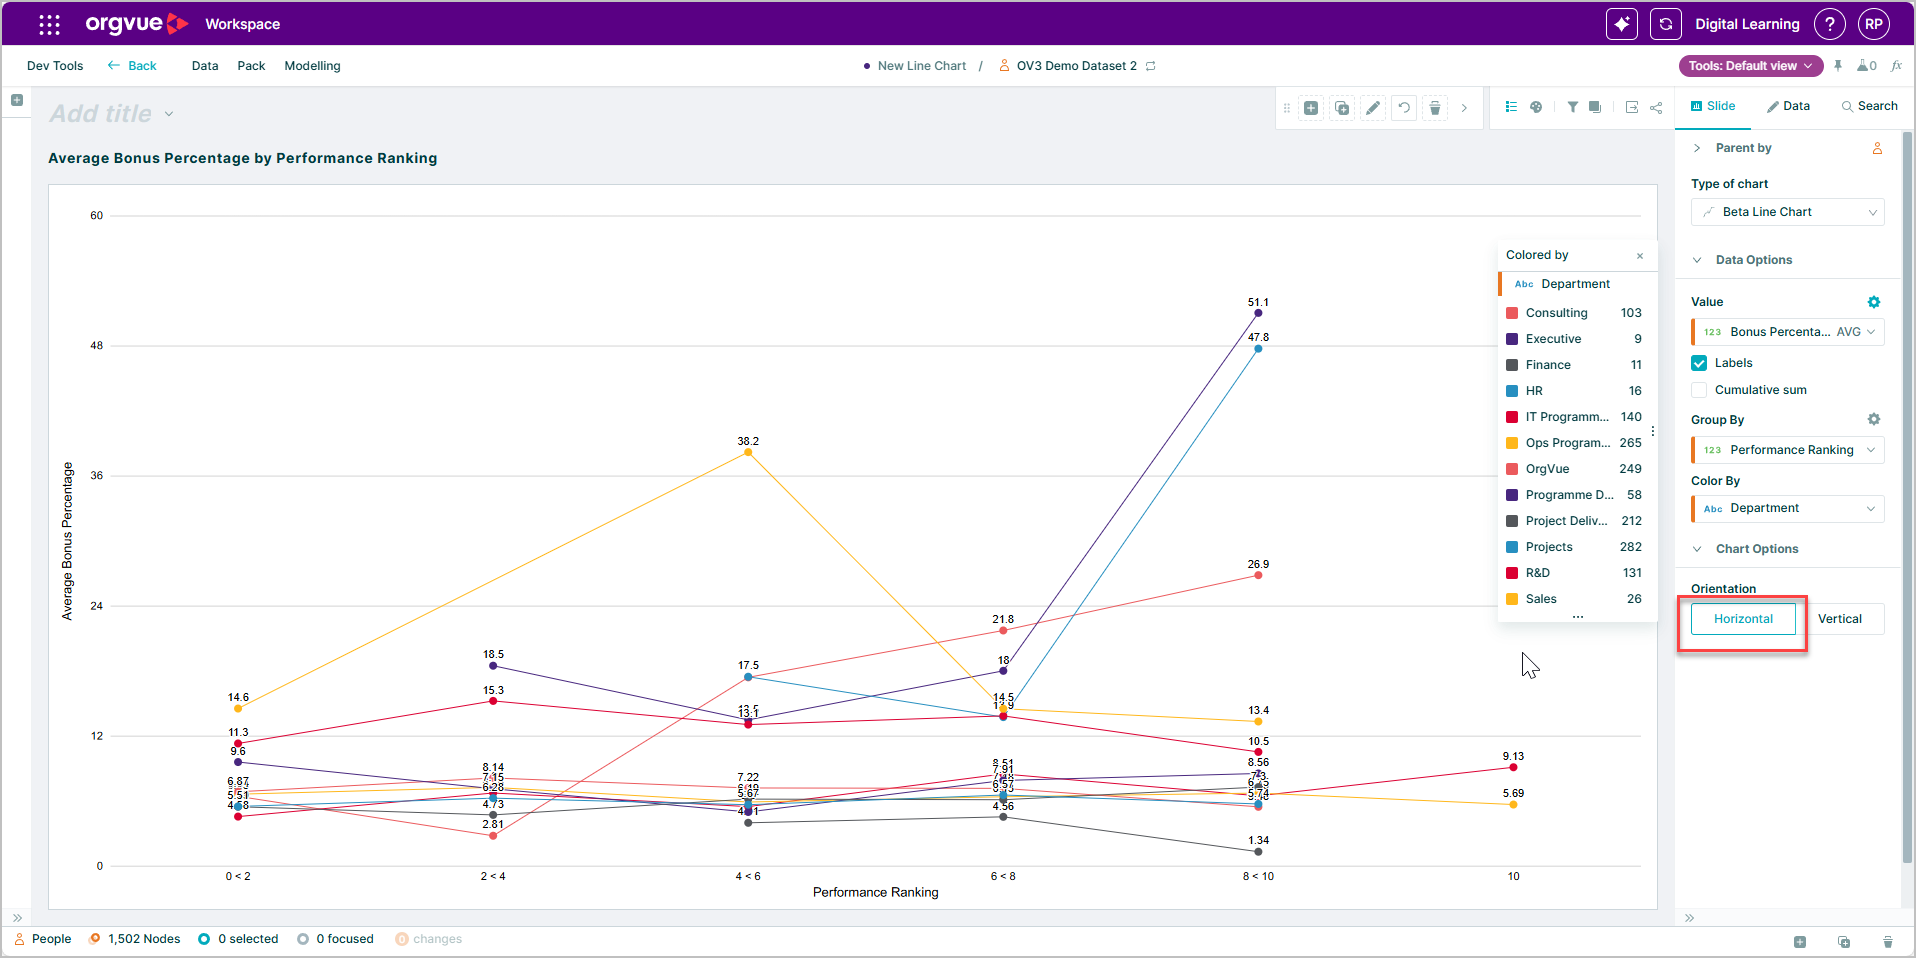Select Horizontal orientation
Screen dimensions: 1916x958
click(1743, 619)
